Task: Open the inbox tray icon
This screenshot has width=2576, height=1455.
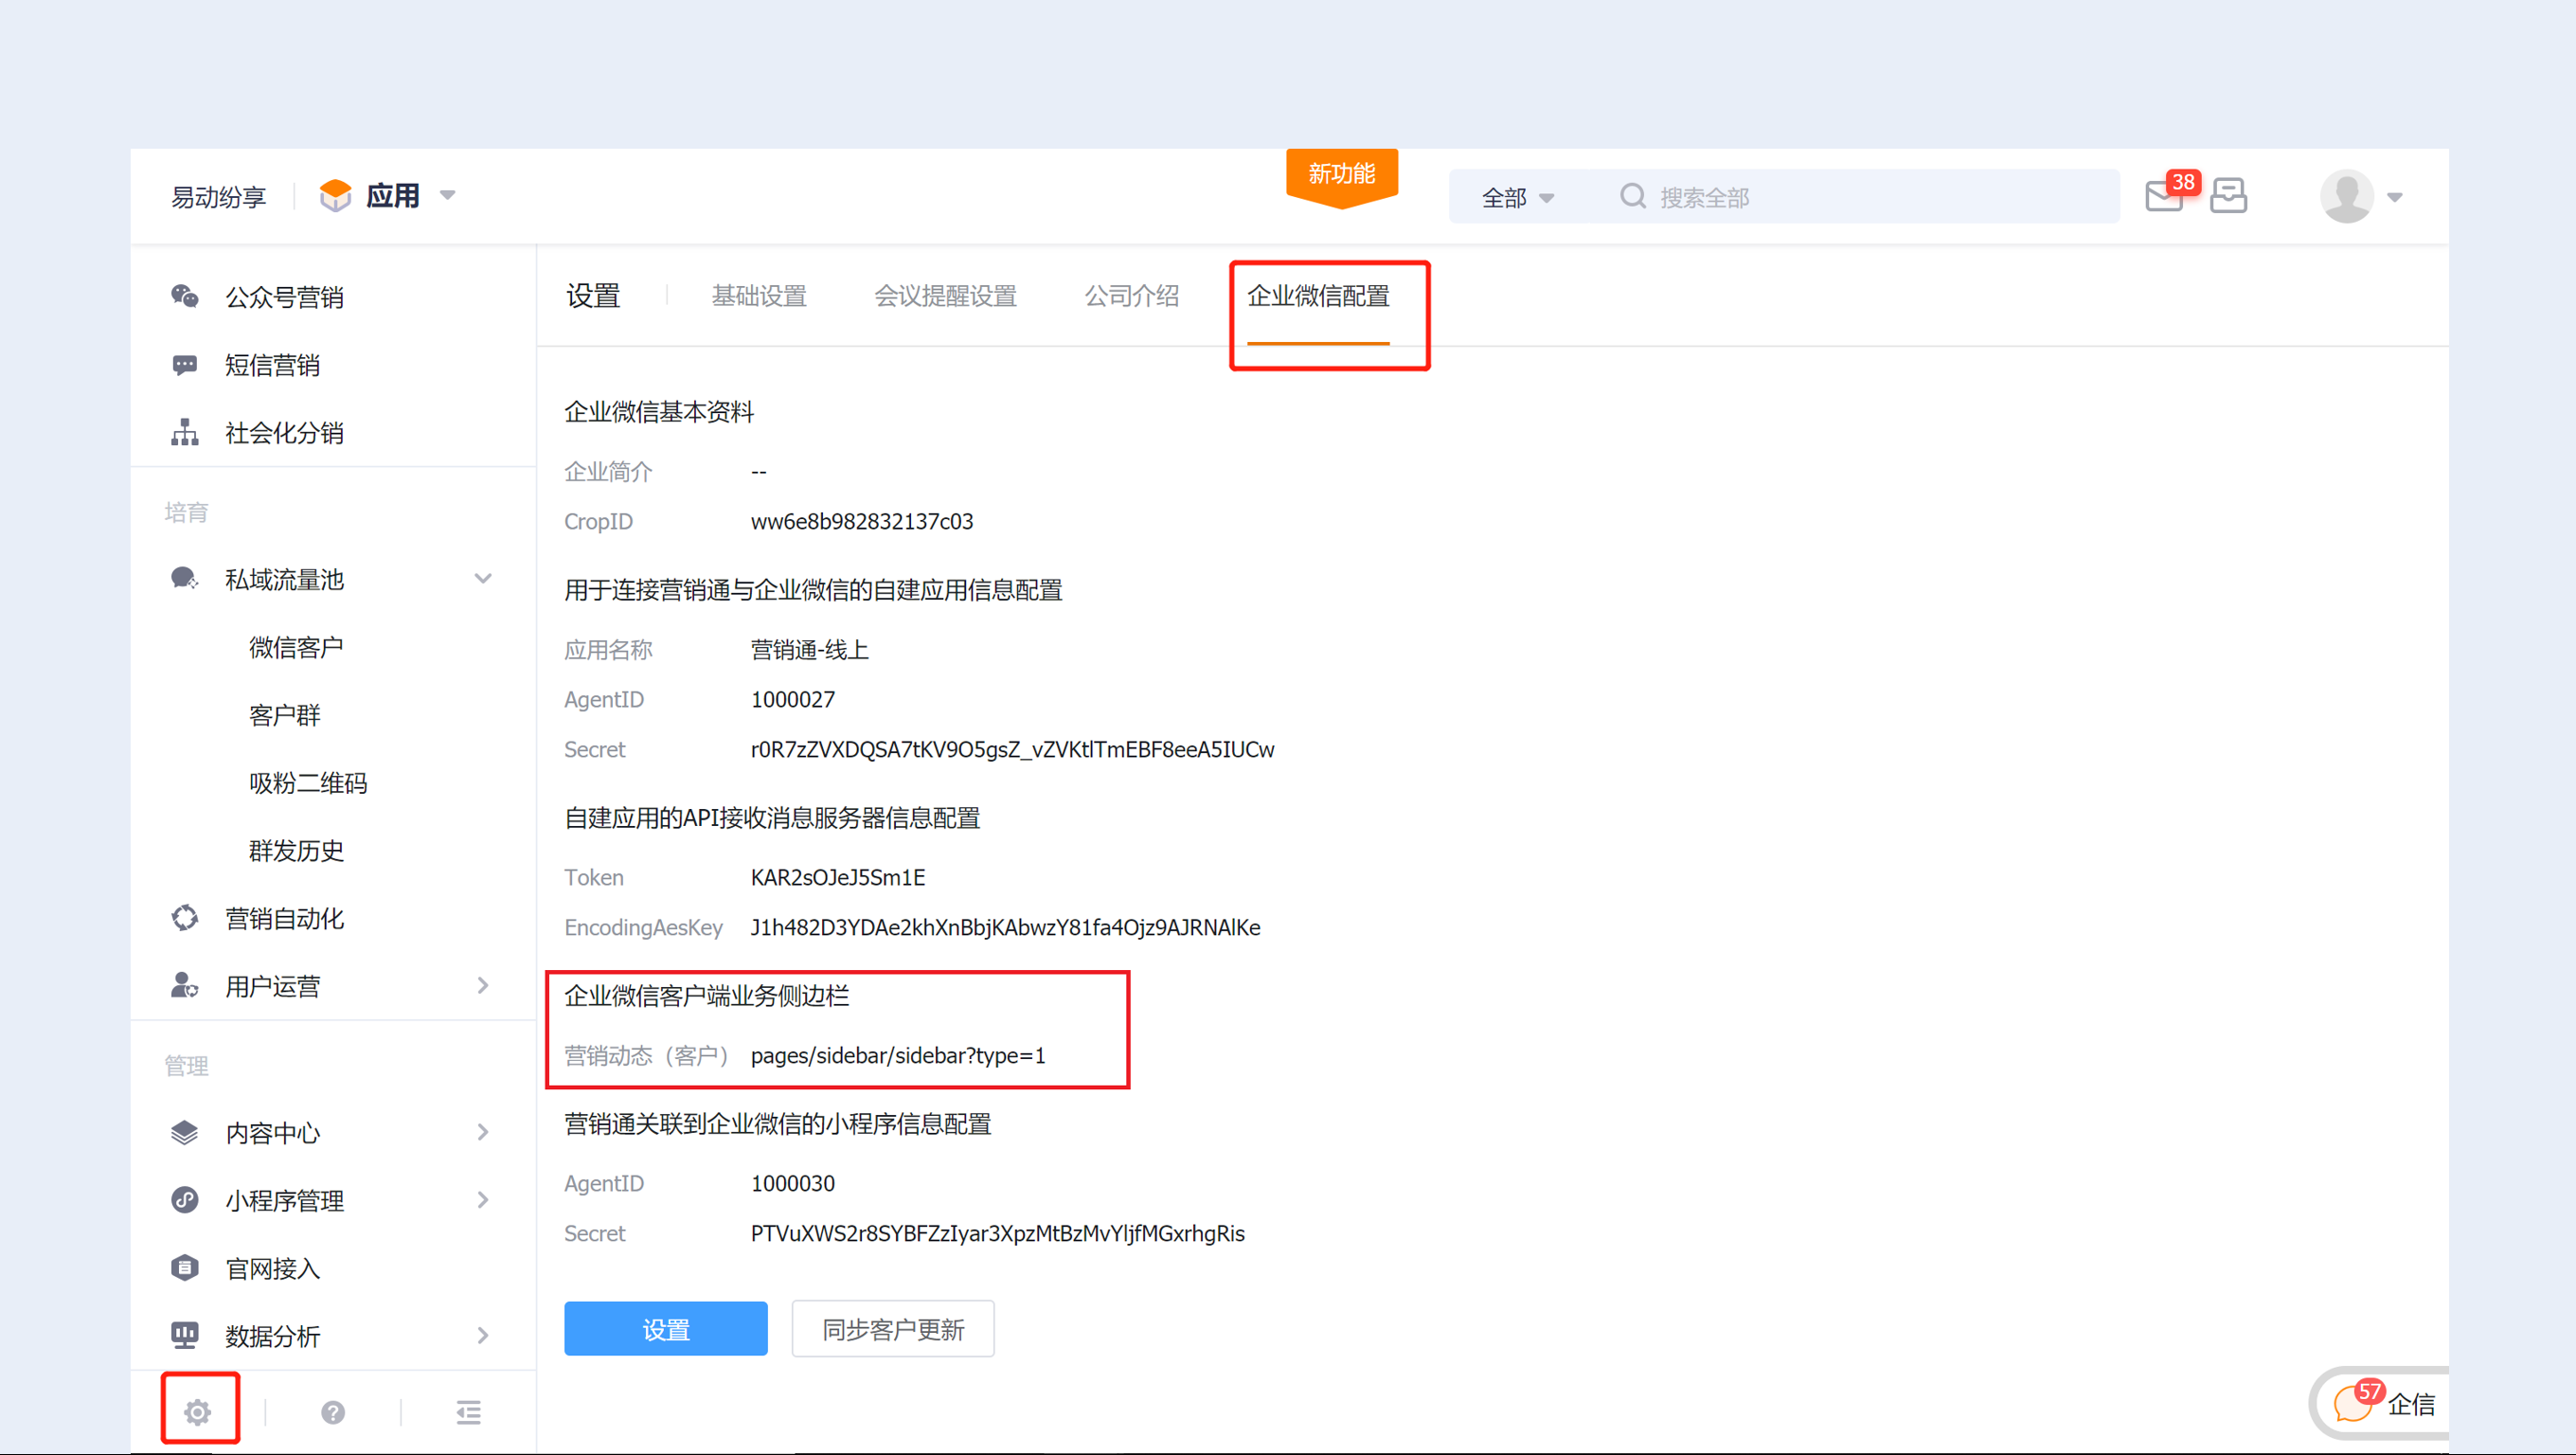Action: point(2228,196)
